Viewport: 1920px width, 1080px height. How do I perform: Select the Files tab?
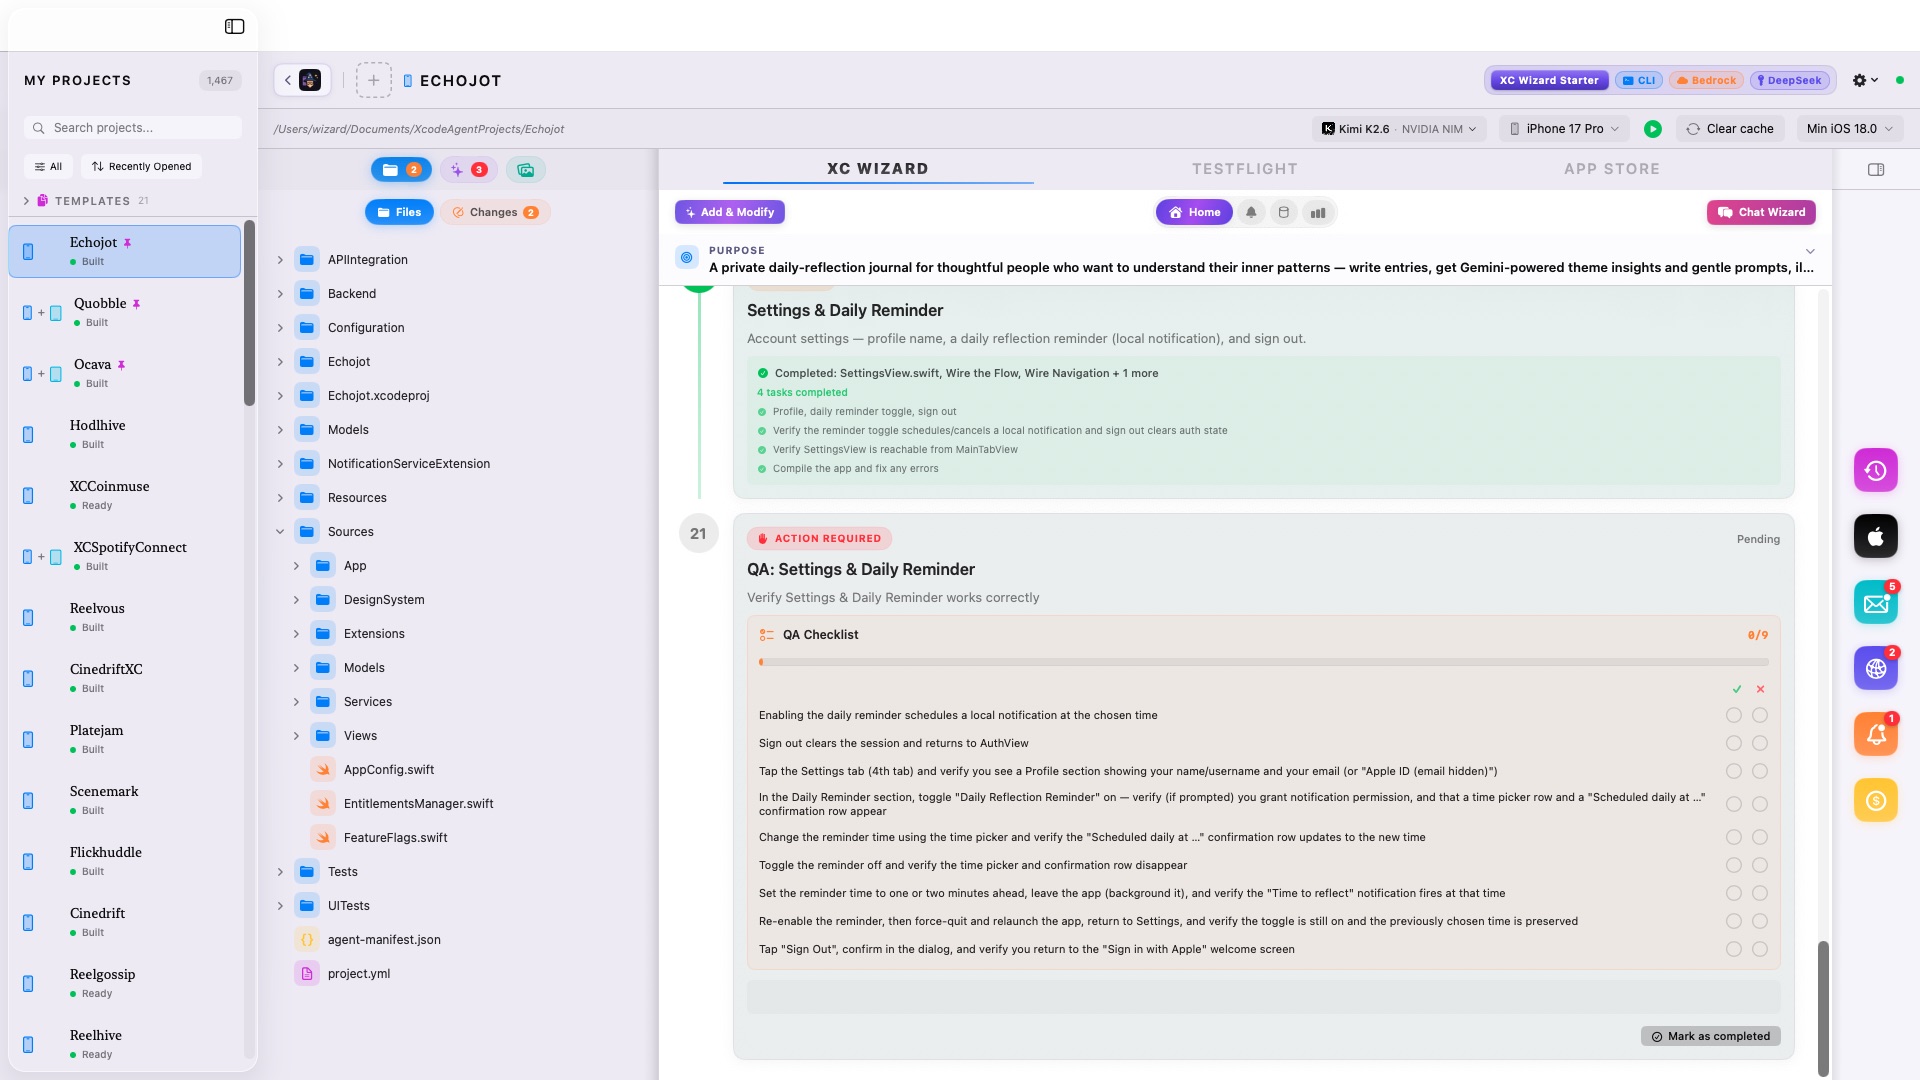[x=399, y=212]
